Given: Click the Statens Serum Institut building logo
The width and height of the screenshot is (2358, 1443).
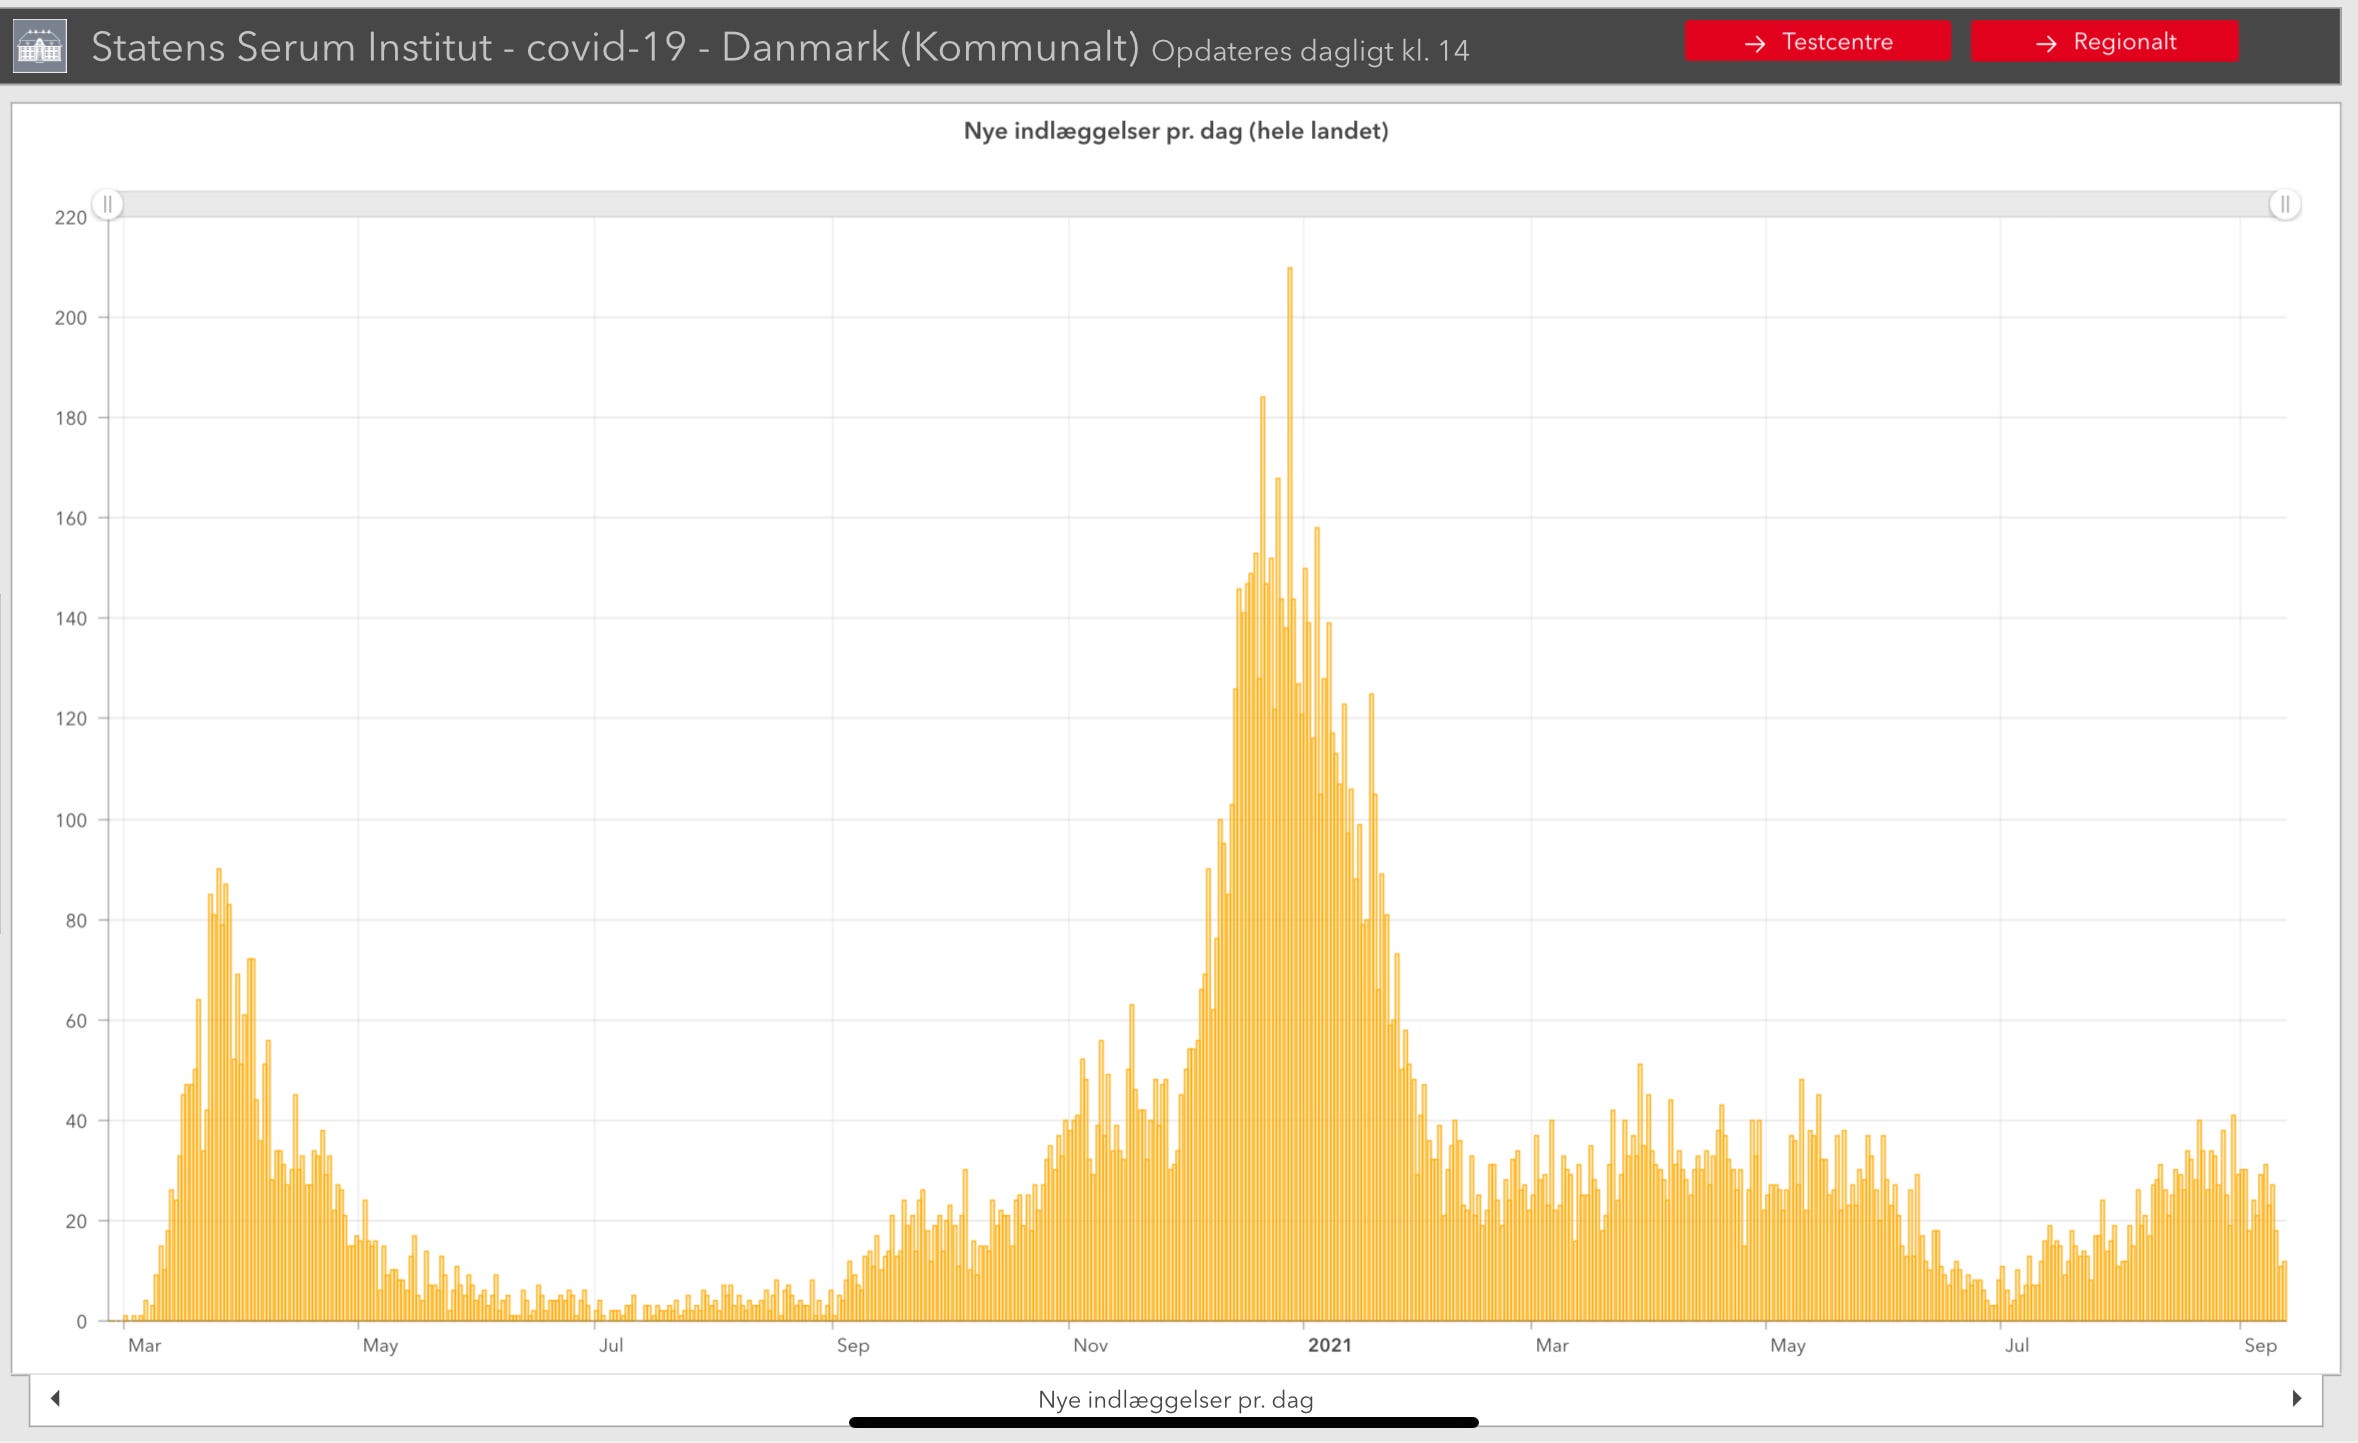Looking at the screenshot, I should [x=40, y=46].
